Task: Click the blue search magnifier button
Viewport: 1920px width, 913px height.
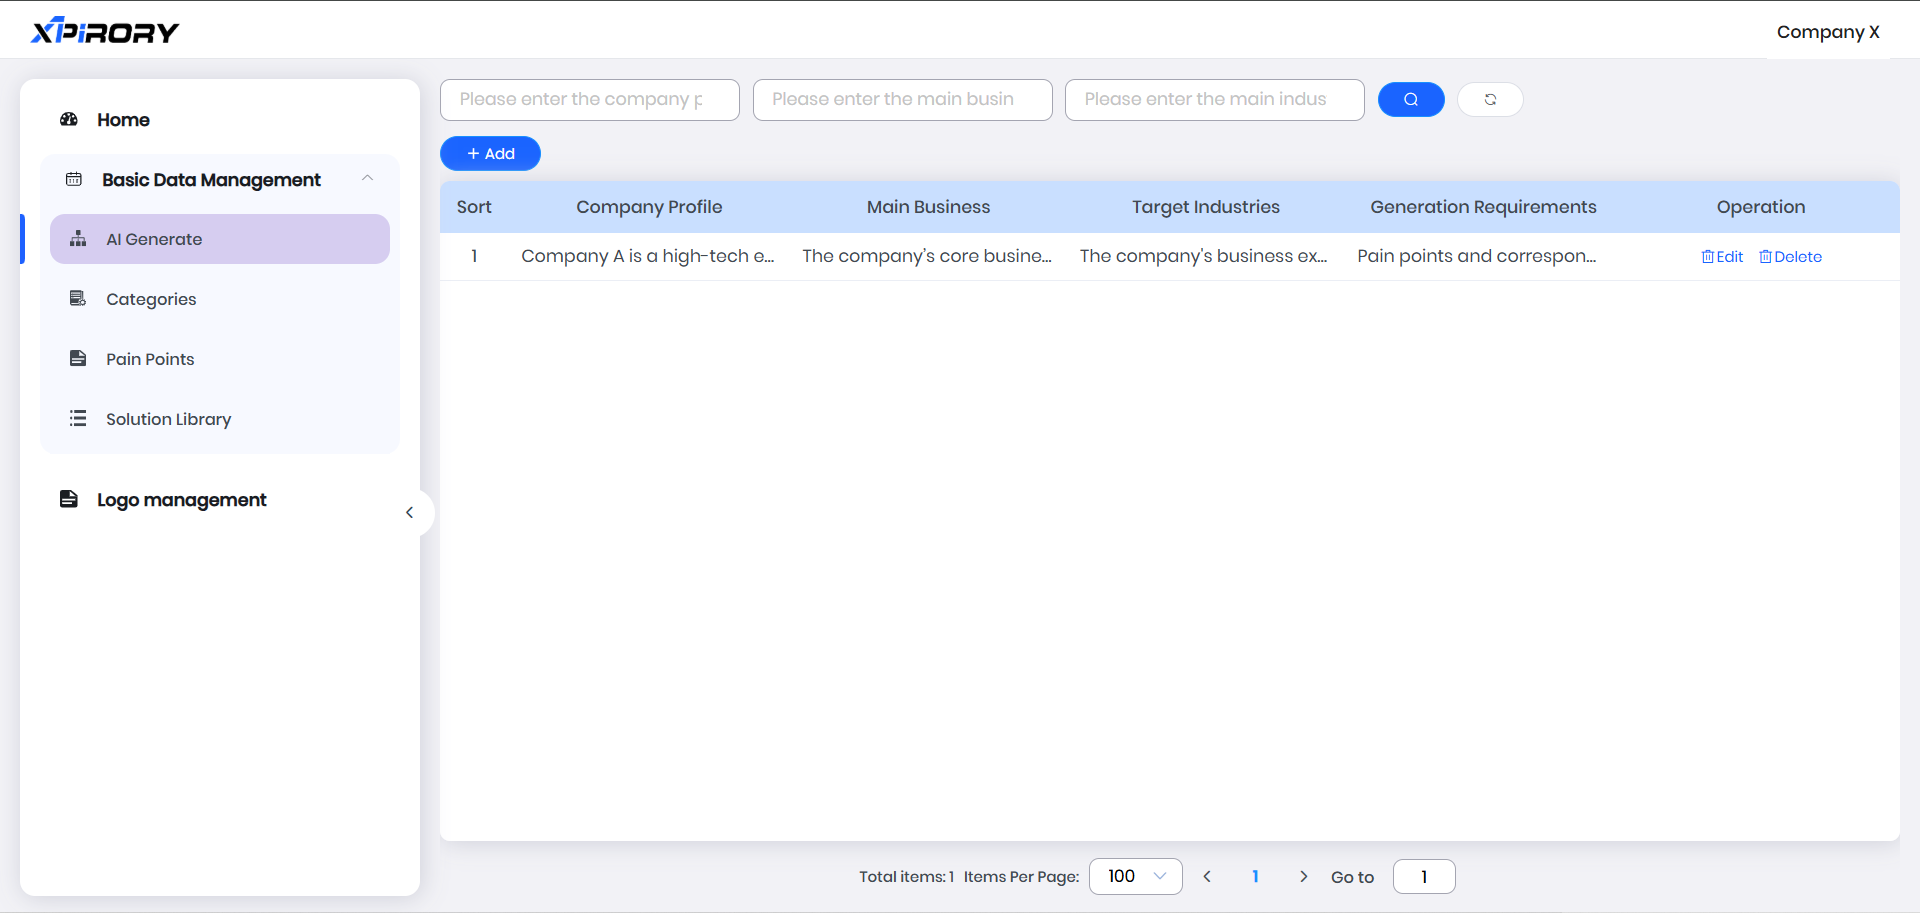Action: coord(1410,100)
